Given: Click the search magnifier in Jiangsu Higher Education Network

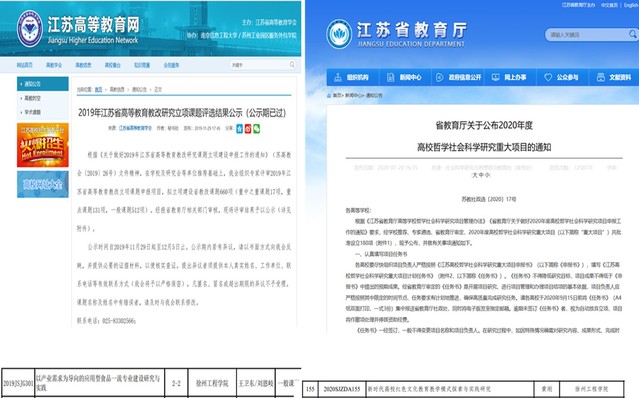Looking at the screenshot, I should [x=292, y=64].
